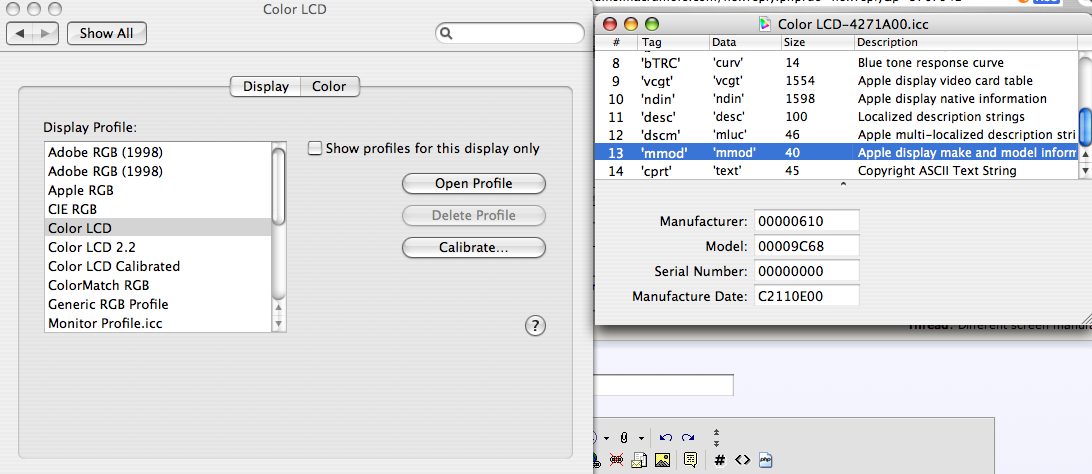Wrap CODE tags with the # icon
The height and width of the screenshot is (474, 1092).
click(720, 460)
